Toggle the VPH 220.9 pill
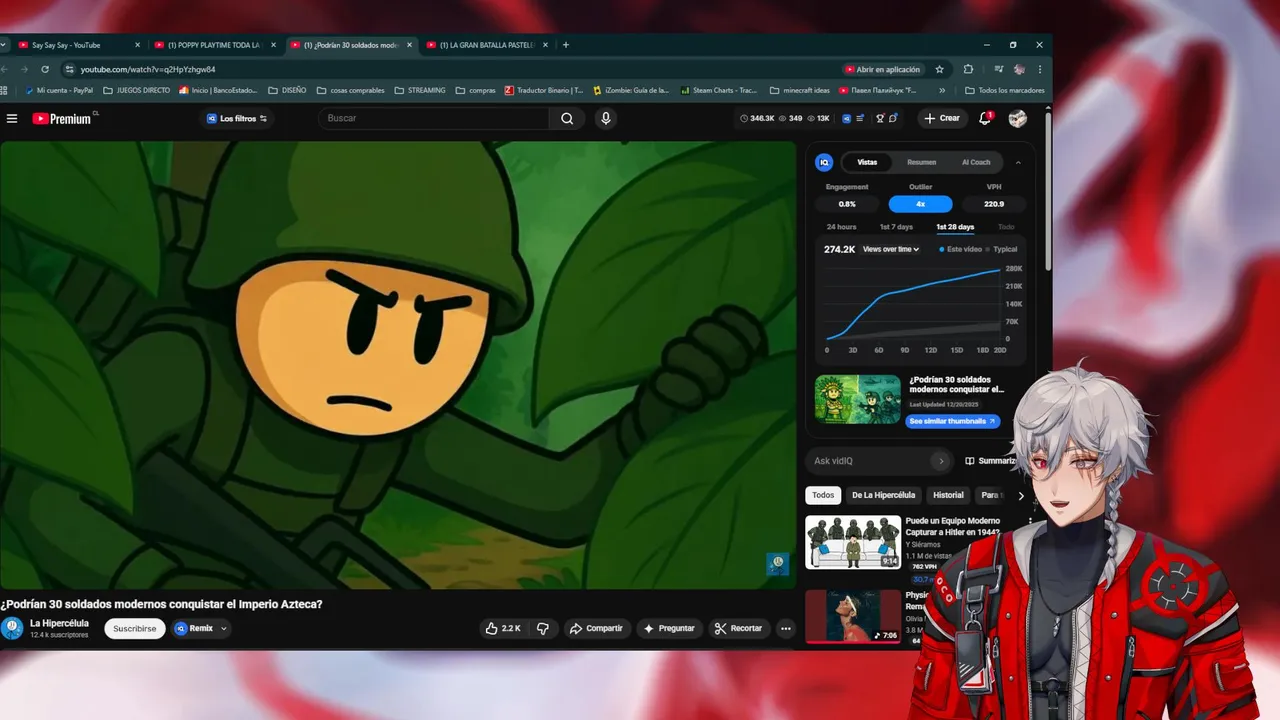The height and width of the screenshot is (720, 1280). coord(994,204)
